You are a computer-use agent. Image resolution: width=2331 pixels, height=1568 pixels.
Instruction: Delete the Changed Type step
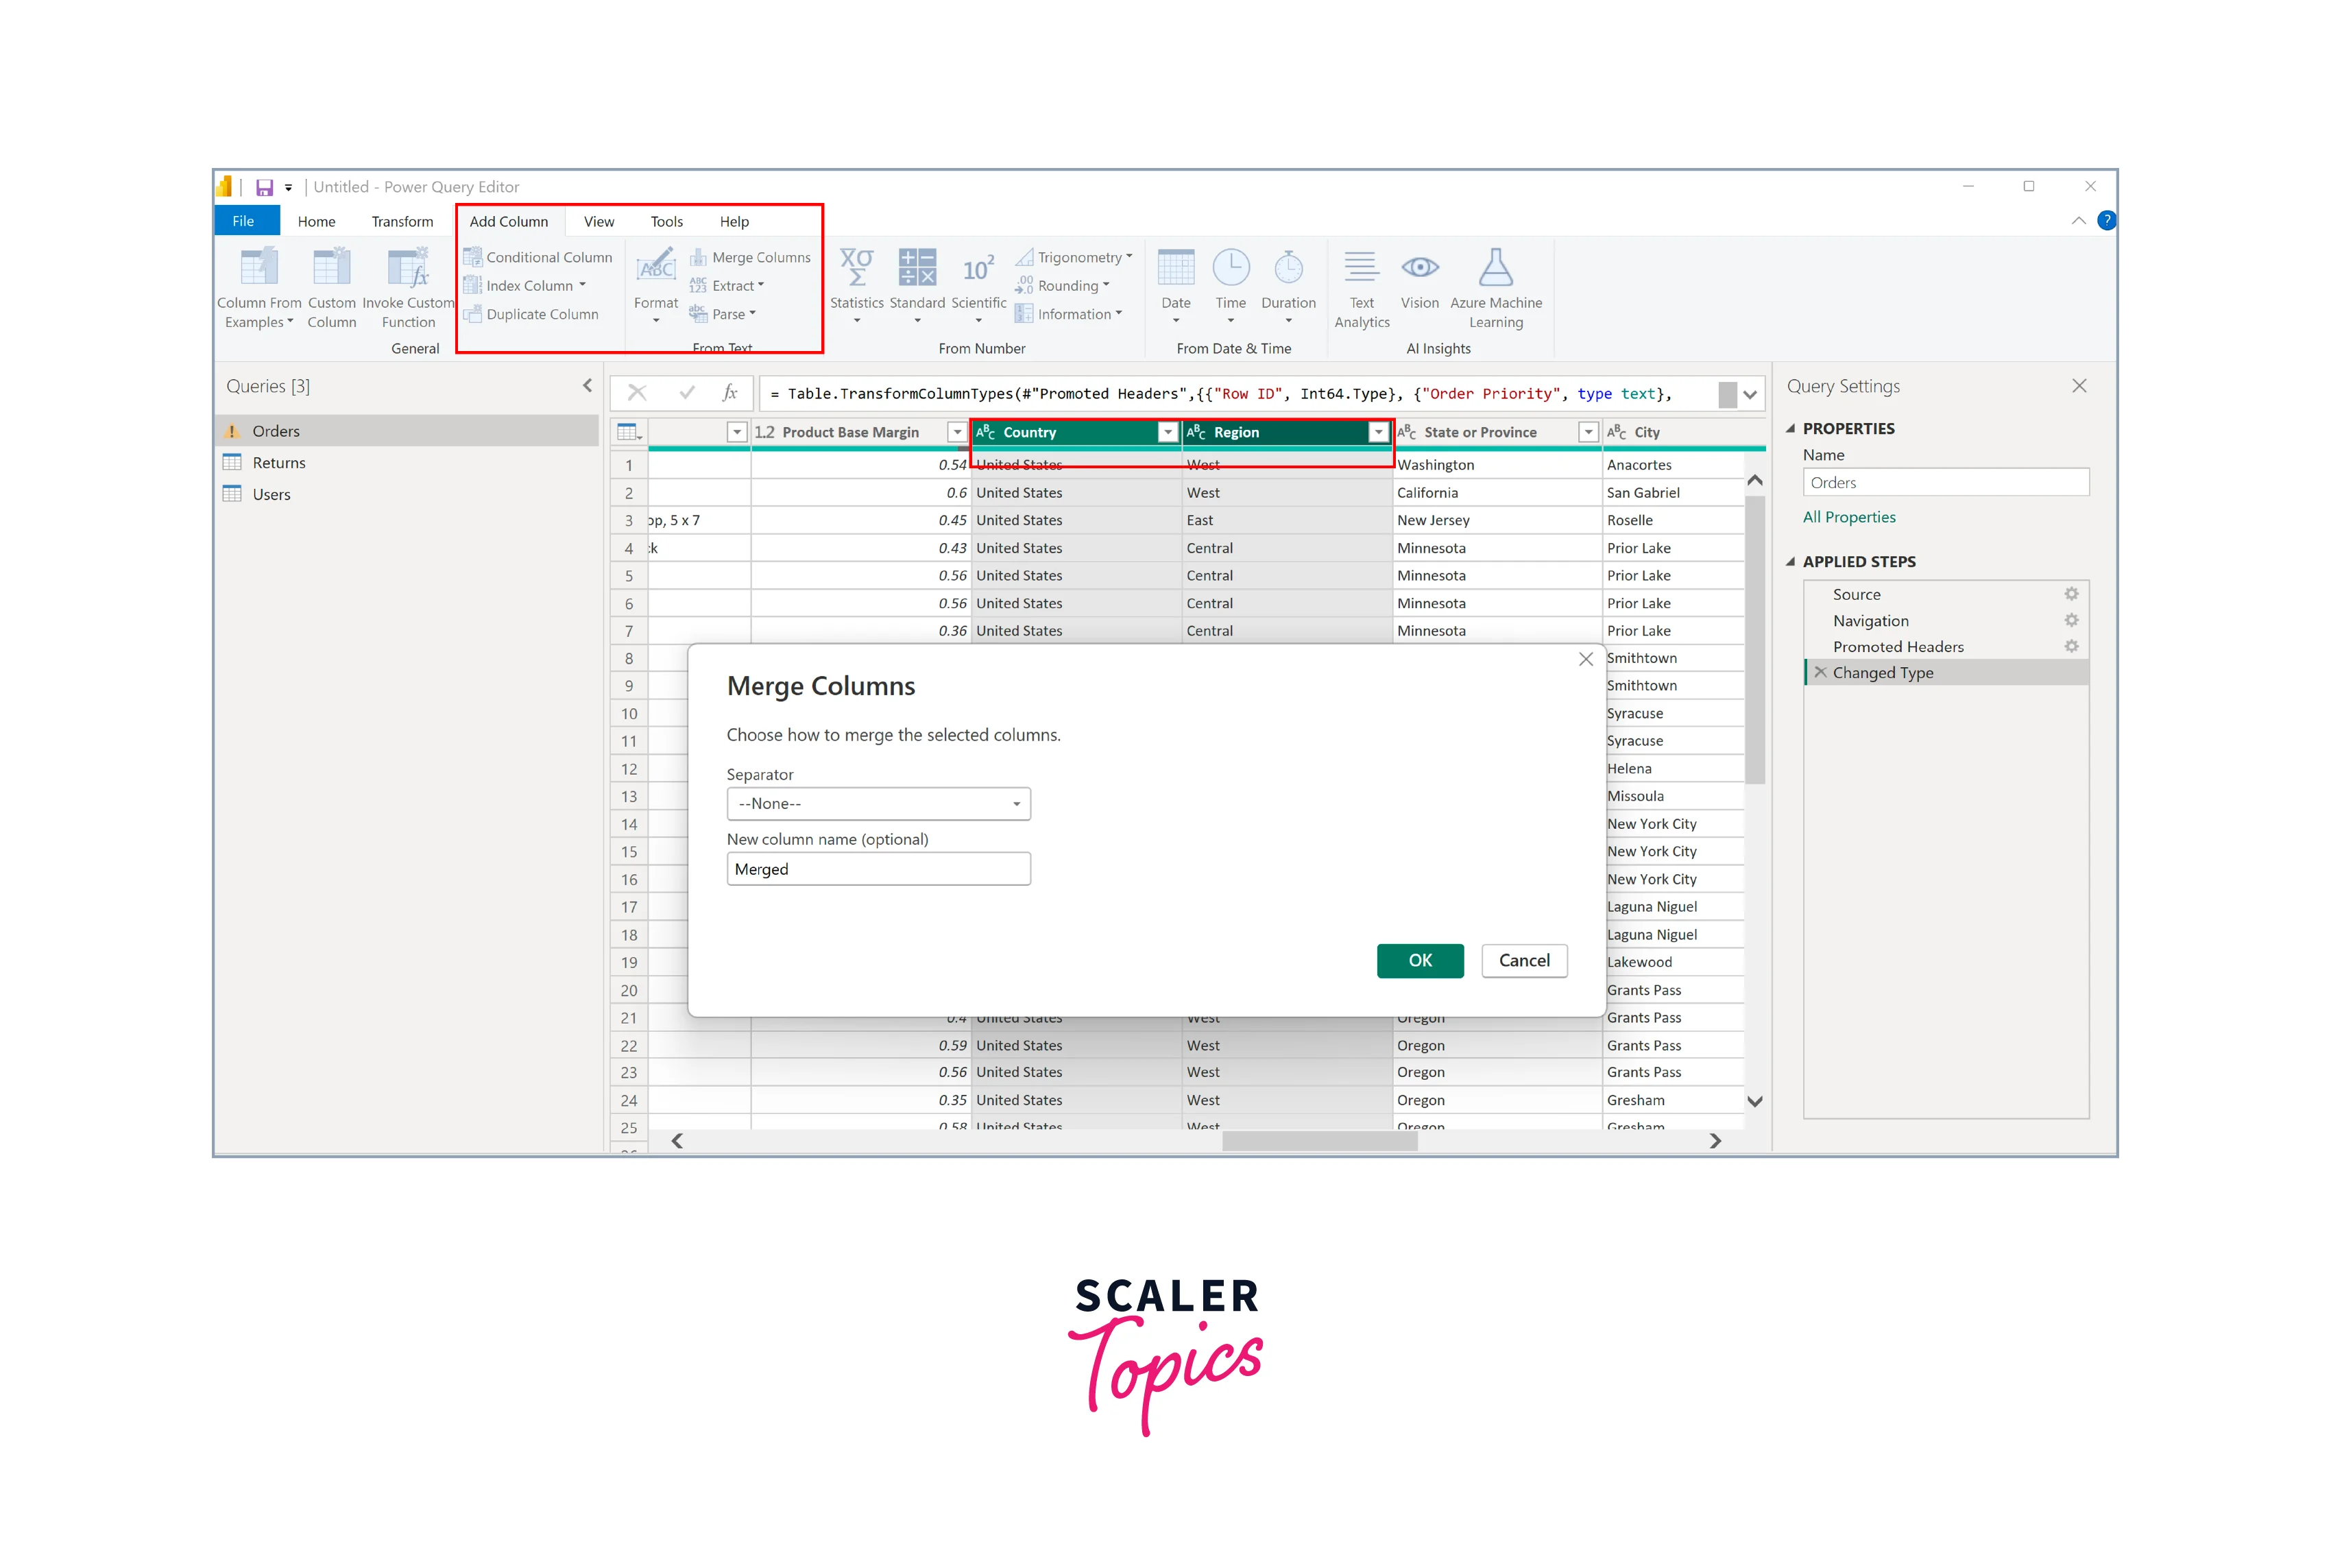pyautogui.click(x=1821, y=672)
